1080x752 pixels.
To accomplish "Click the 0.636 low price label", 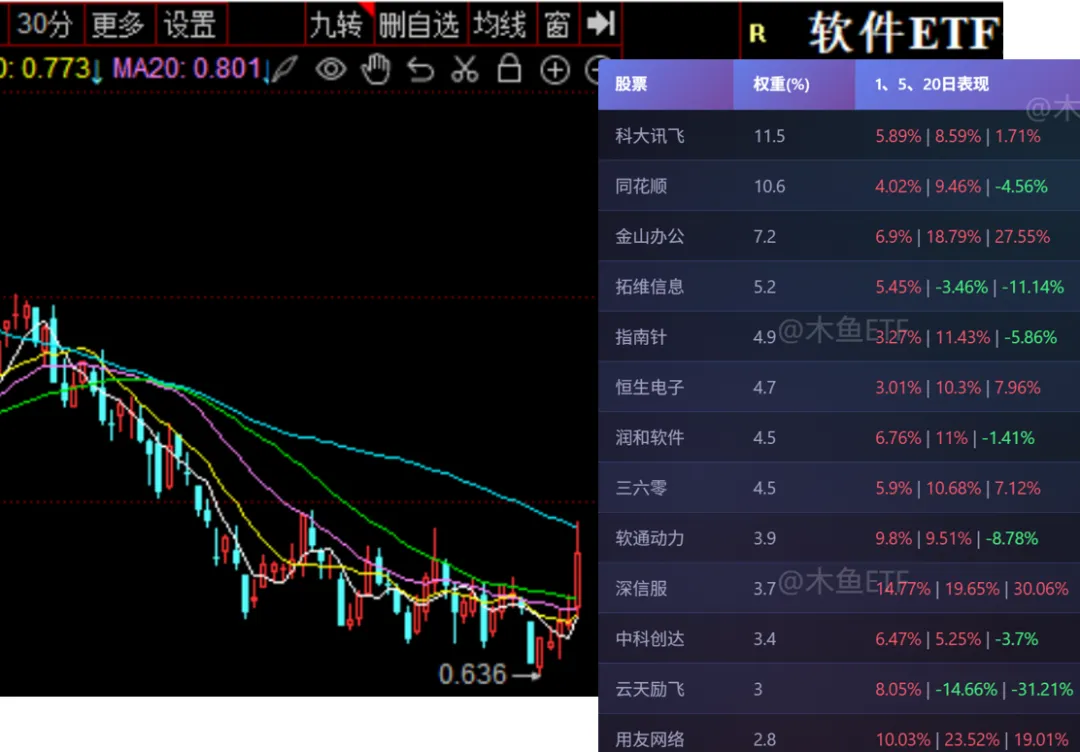I will [x=472, y=674].
